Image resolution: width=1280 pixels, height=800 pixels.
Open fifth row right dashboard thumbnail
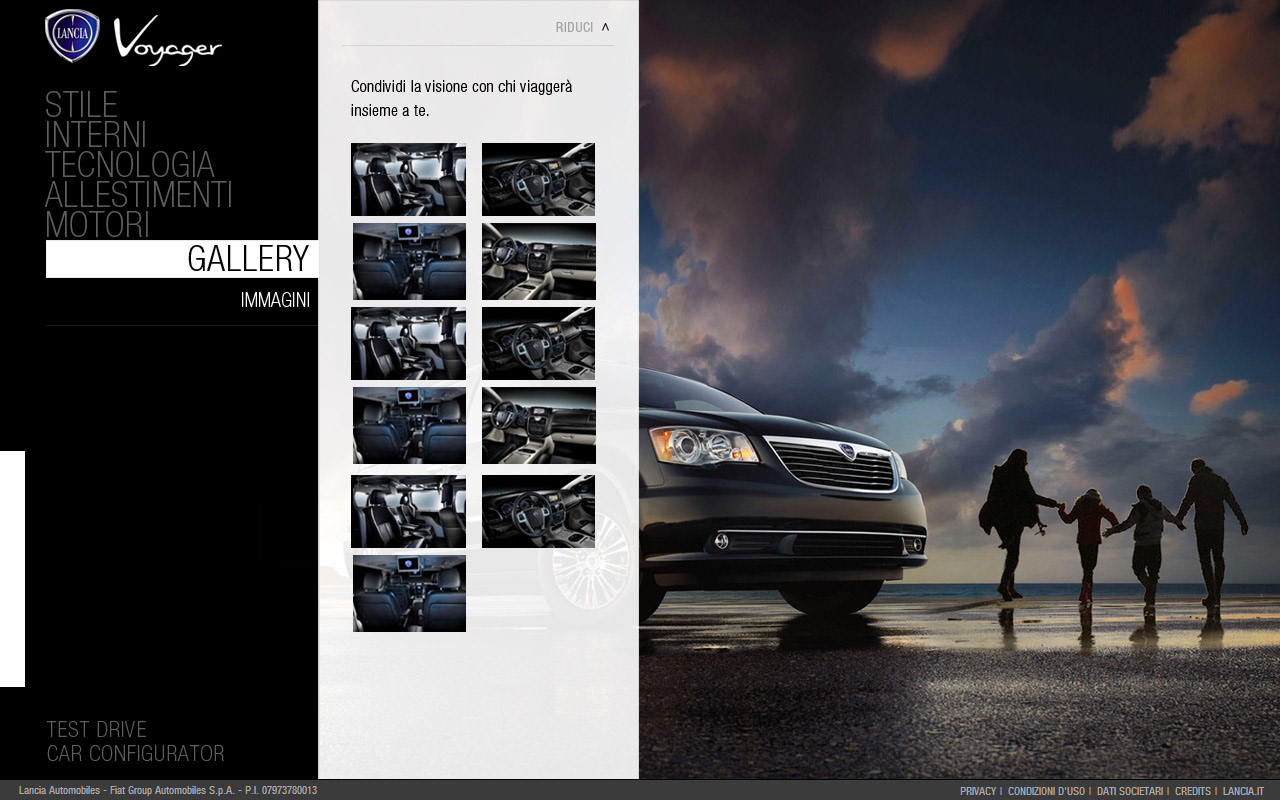(538, 511)
